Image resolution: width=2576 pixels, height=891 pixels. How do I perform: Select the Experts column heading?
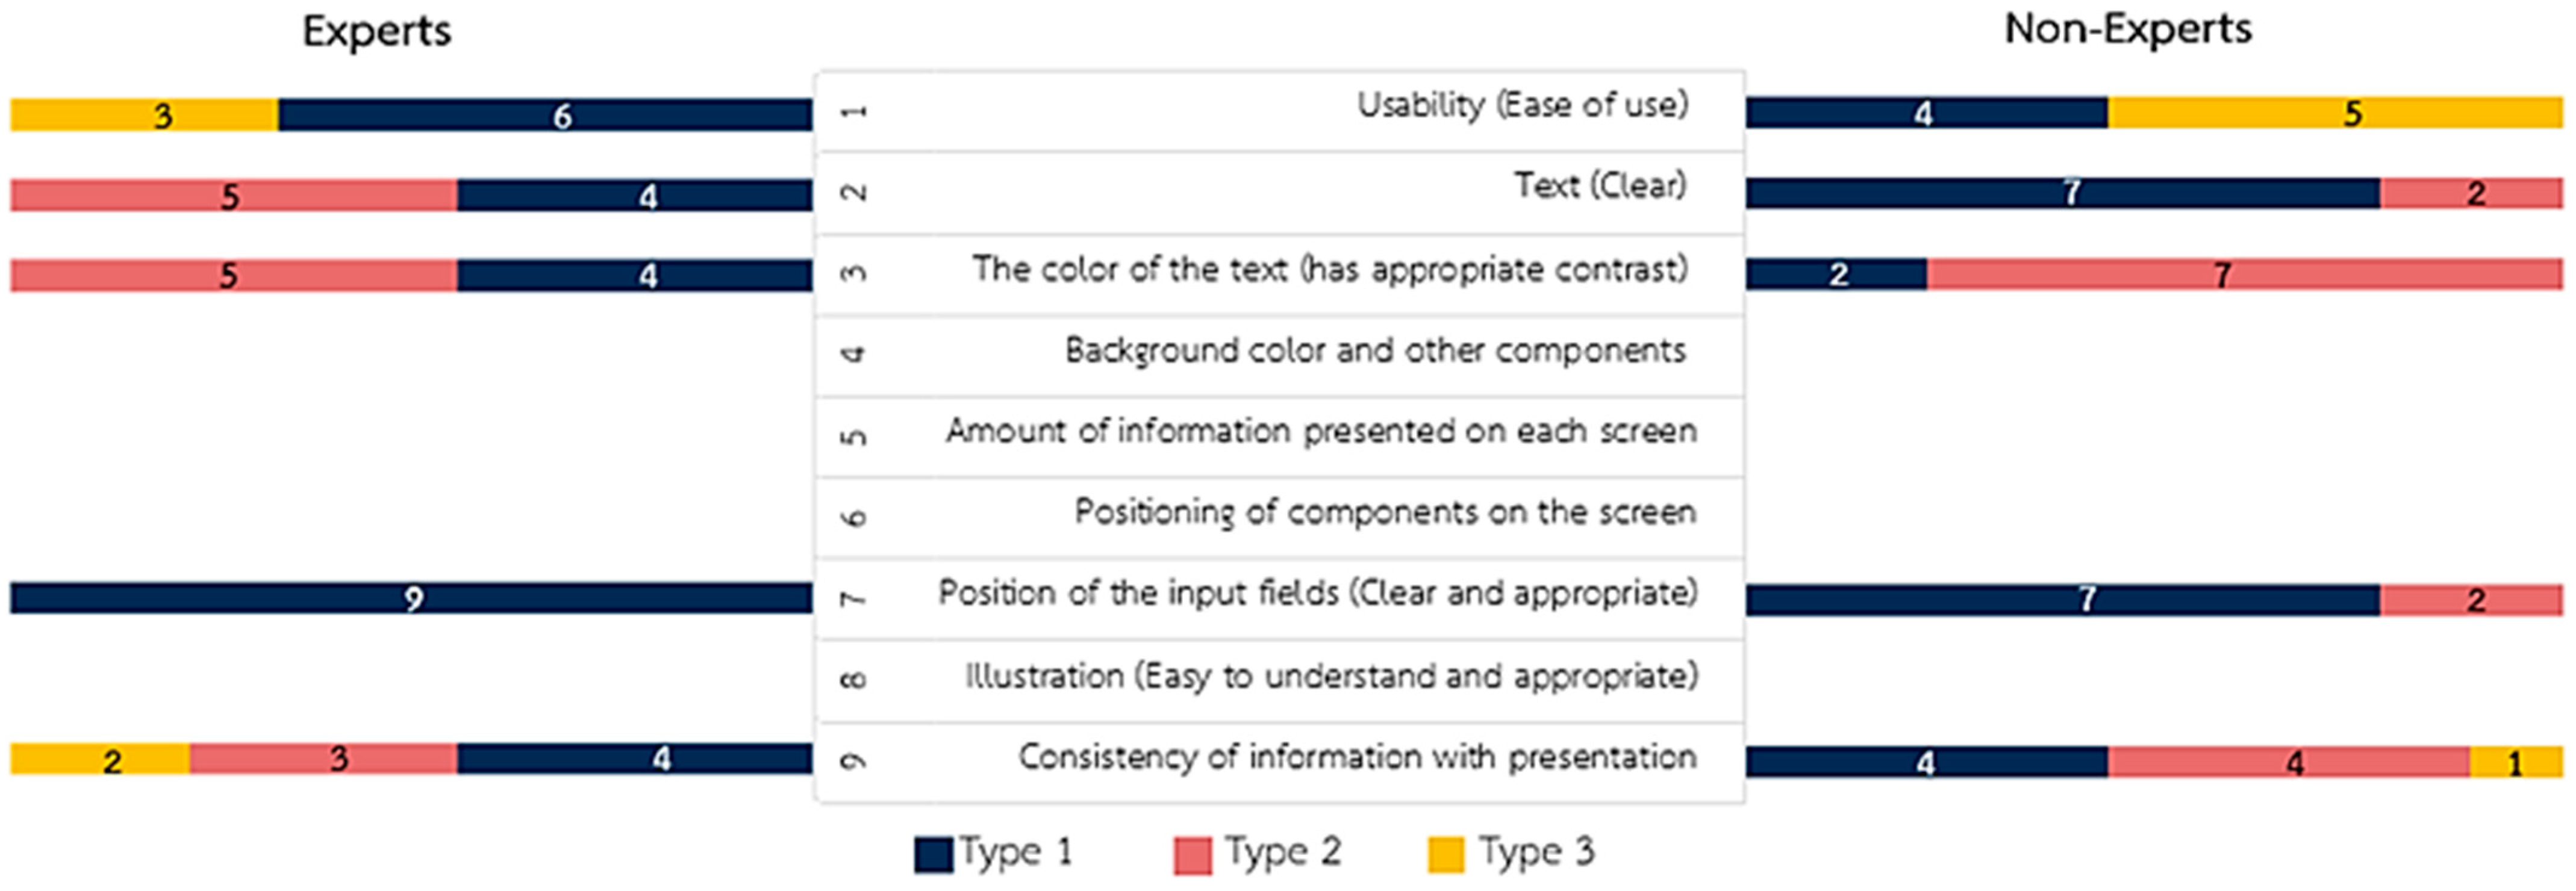tap(377, 31)
